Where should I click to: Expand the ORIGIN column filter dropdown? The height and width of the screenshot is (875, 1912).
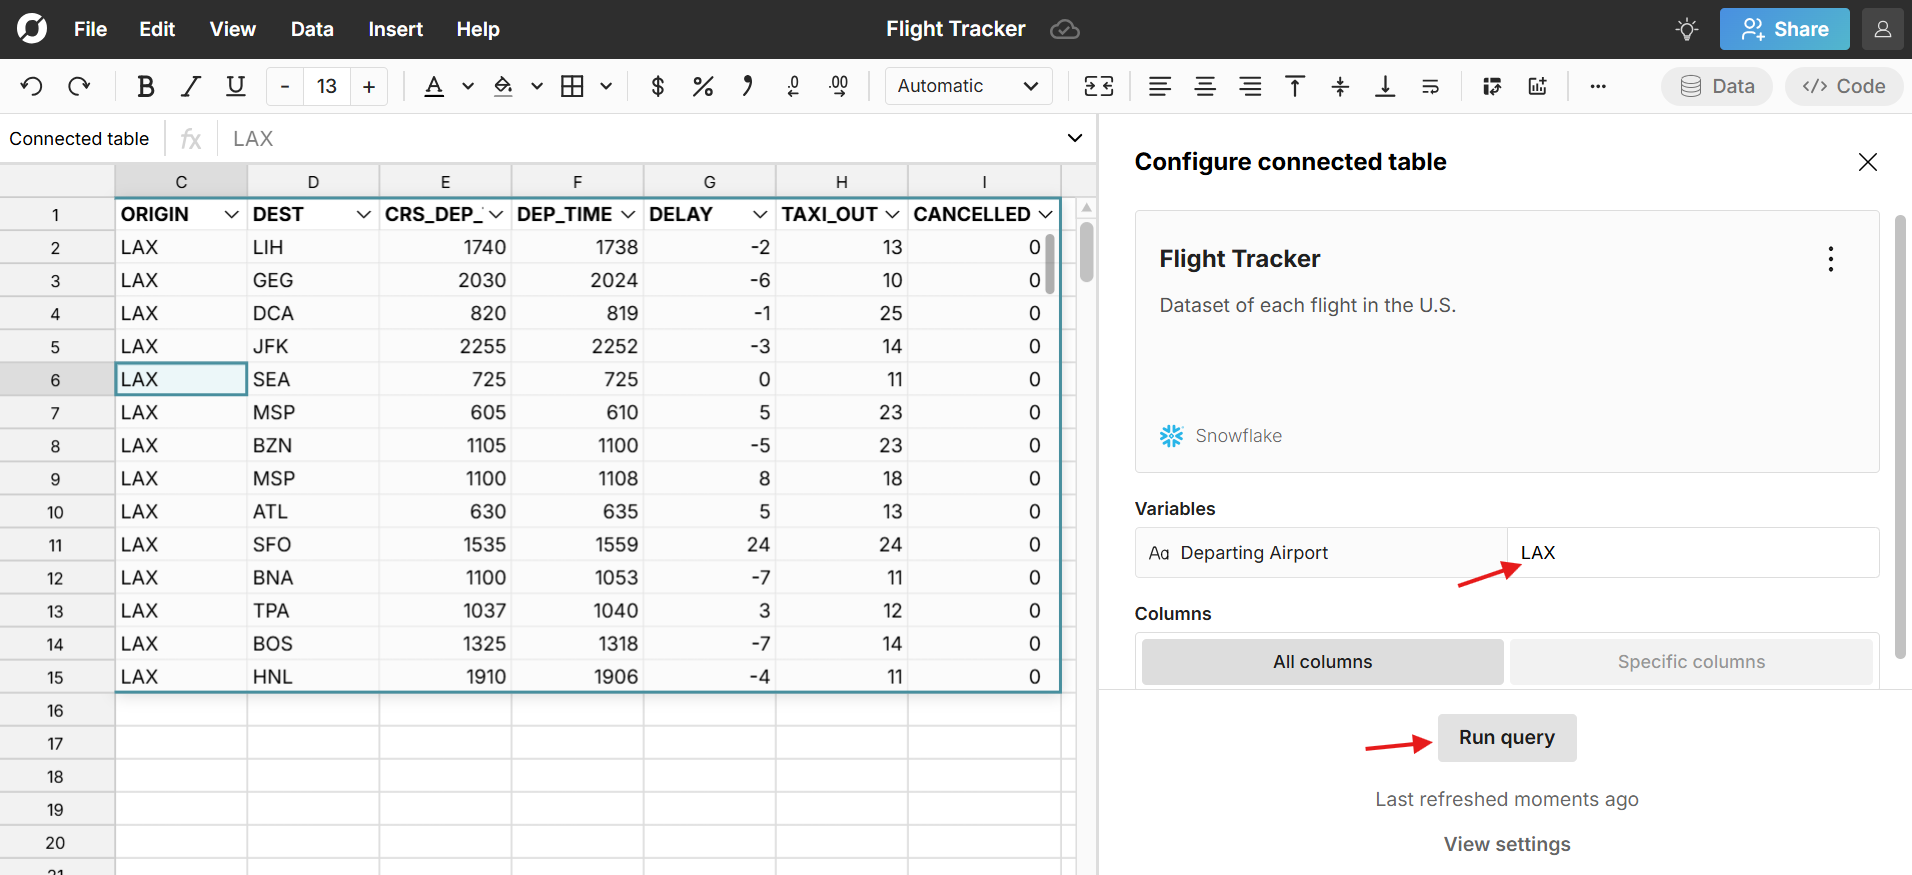point(231,215)
